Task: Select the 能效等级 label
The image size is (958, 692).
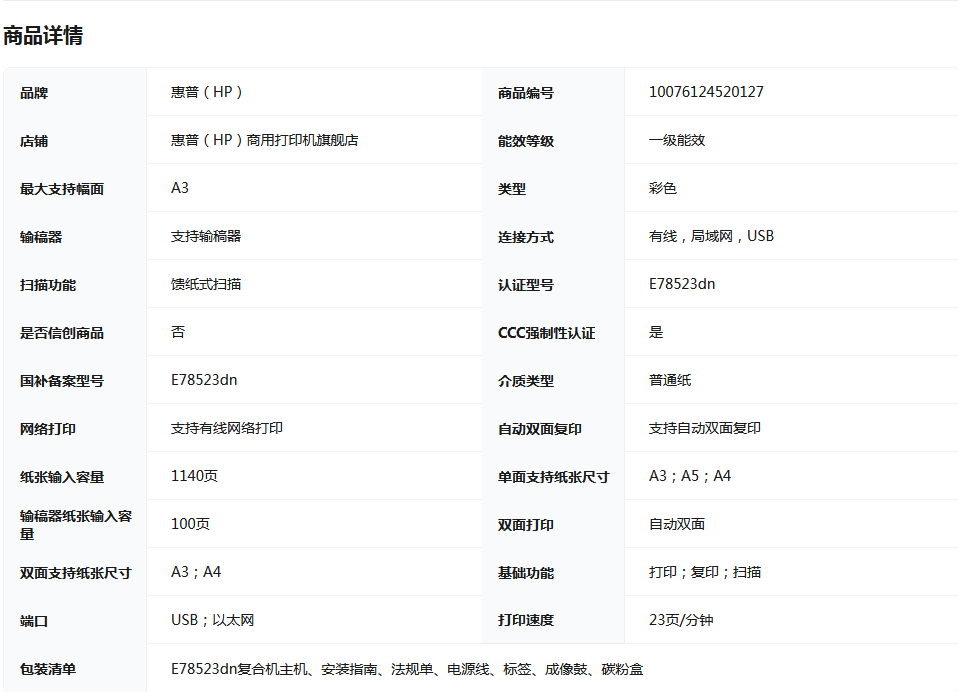Action: (x=525, y=141)
